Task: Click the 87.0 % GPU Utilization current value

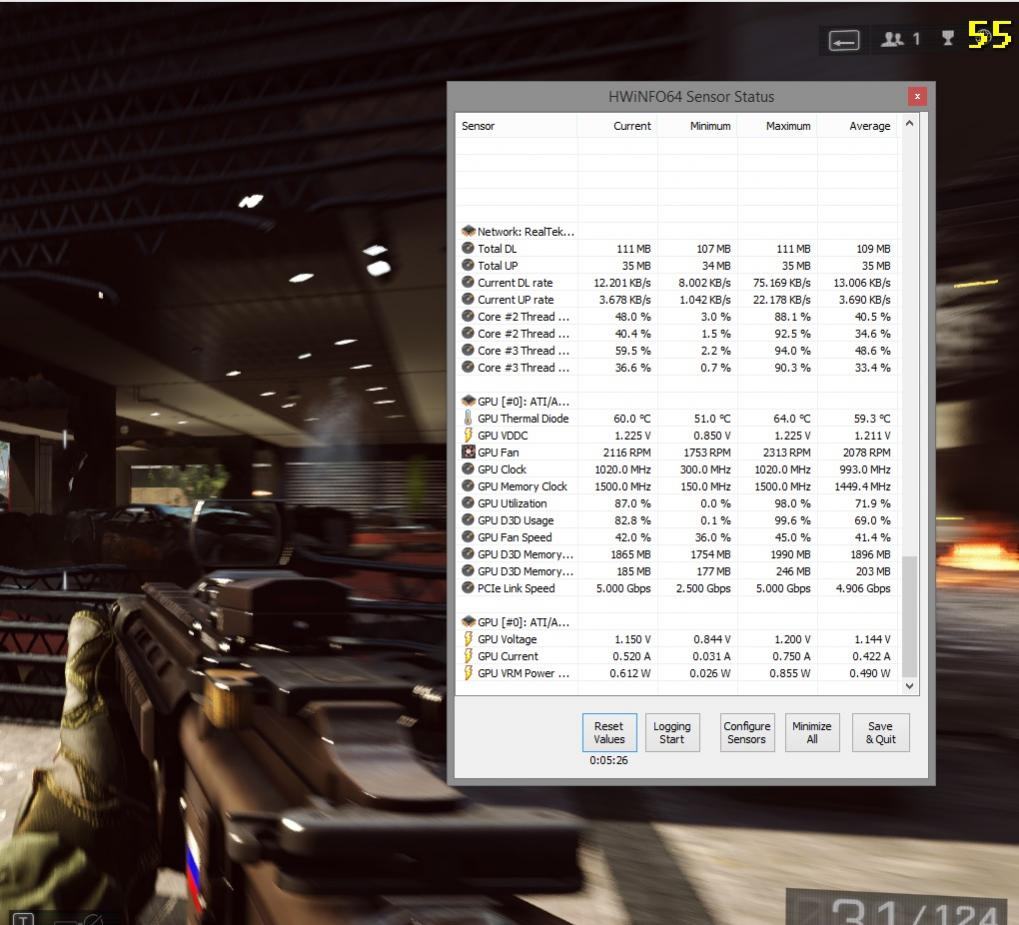Action: (x=632, y=503)
